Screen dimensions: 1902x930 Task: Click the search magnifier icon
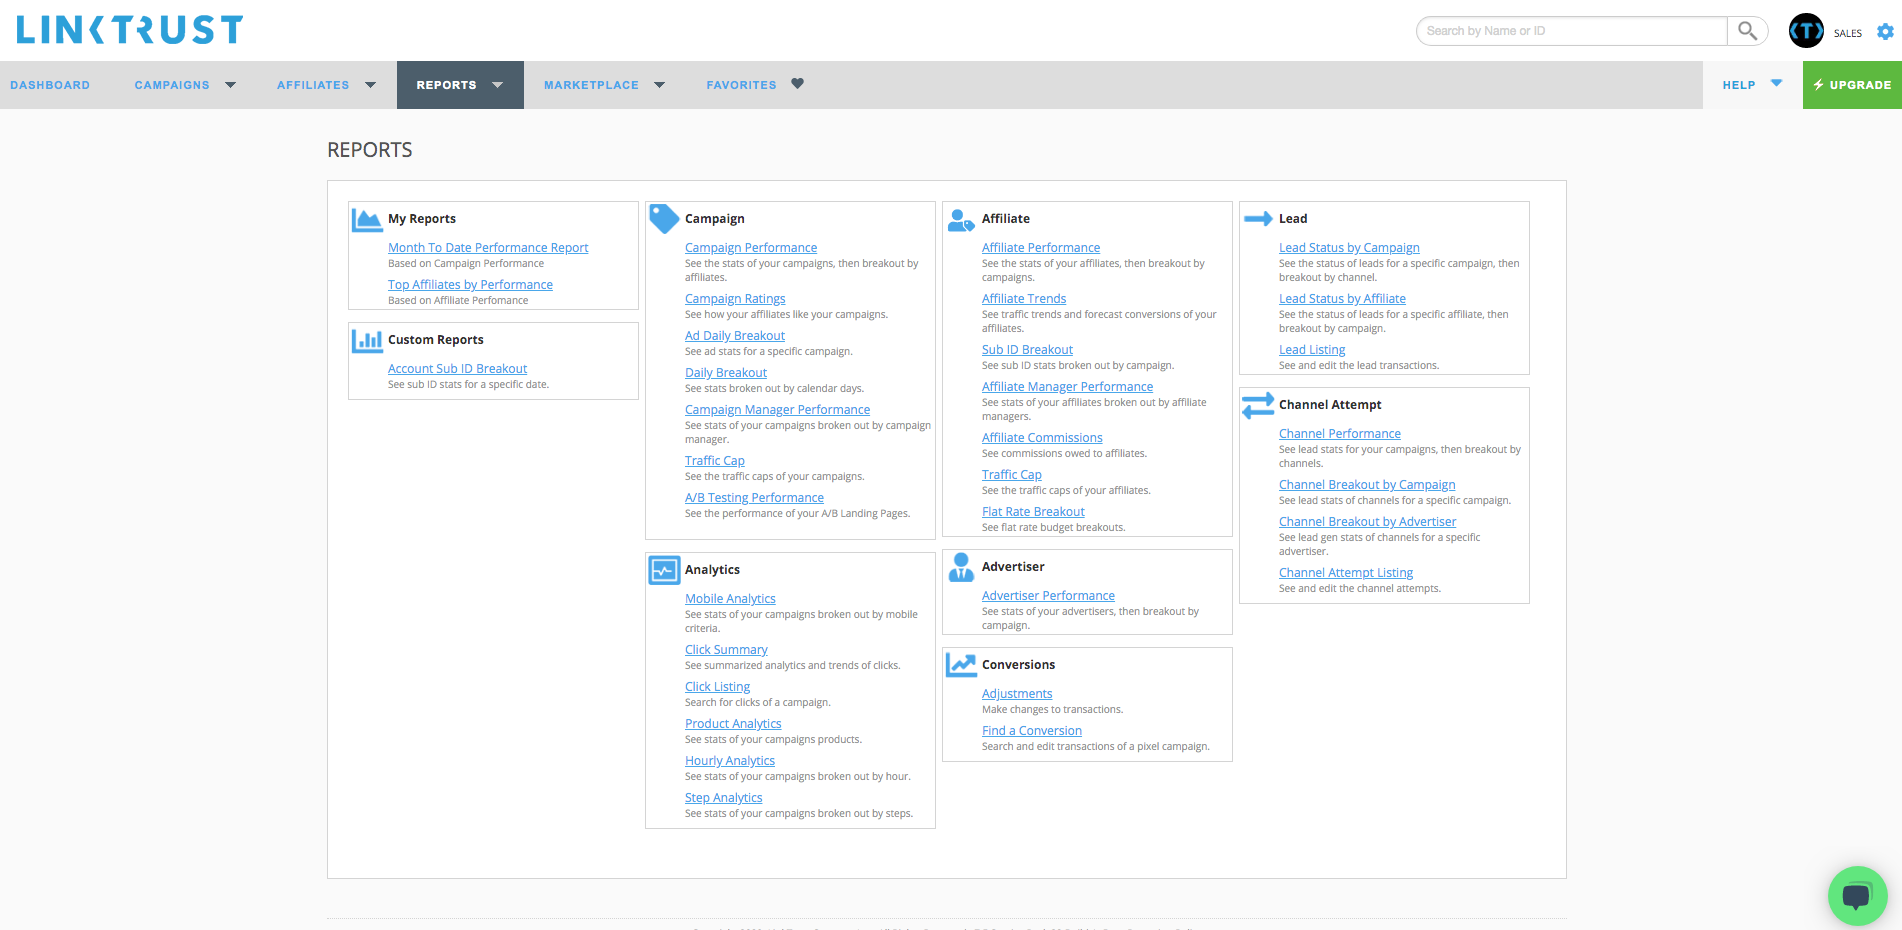(x=1747, y=31)
